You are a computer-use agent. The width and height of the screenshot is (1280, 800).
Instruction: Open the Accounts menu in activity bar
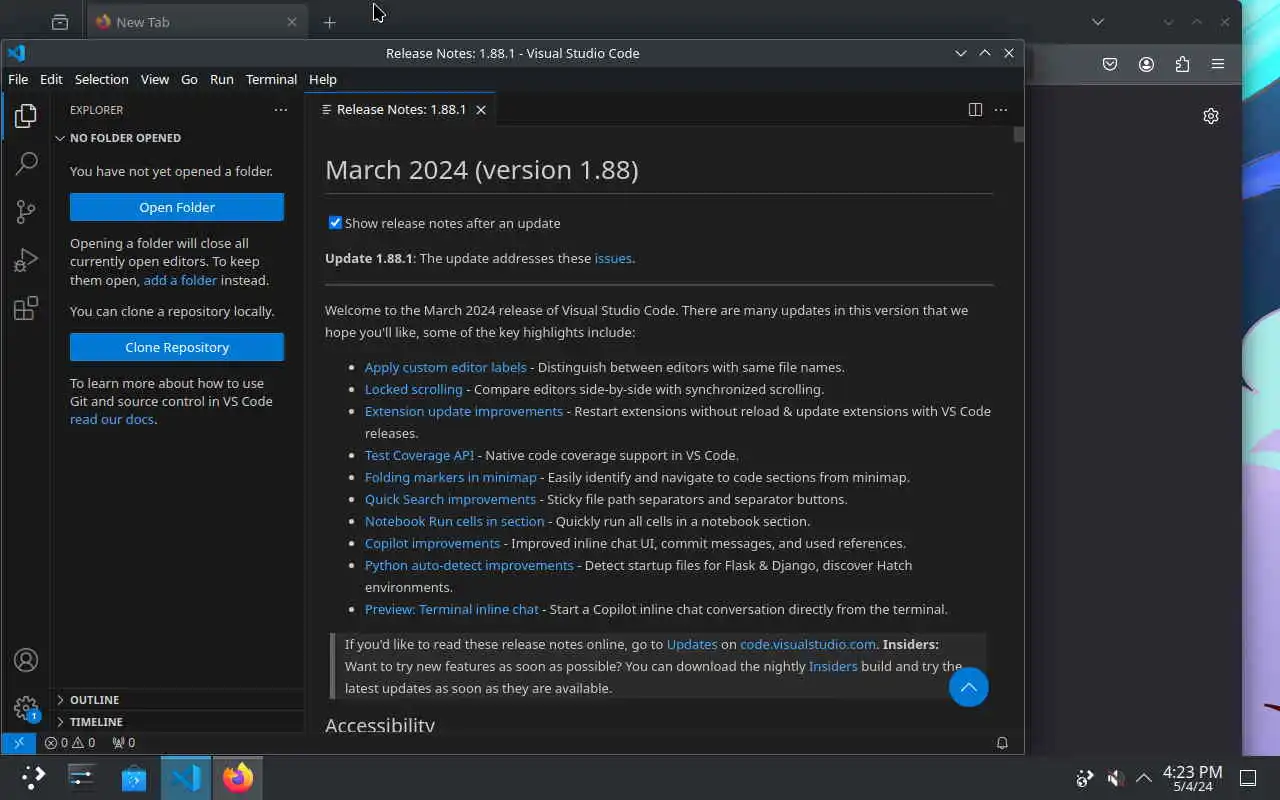coord(26,660)
